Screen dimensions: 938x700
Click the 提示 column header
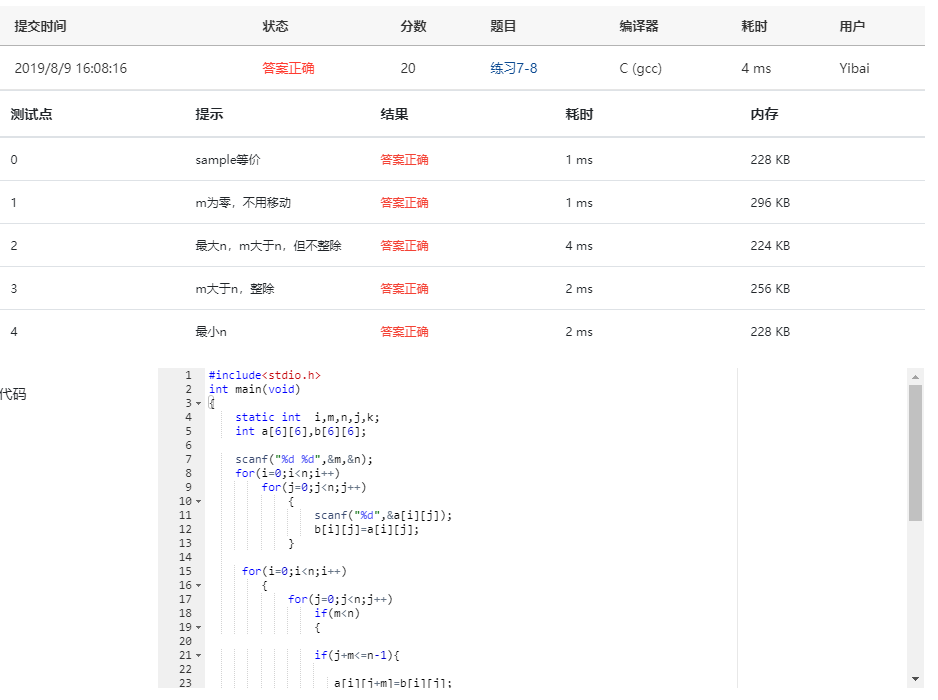coord(209,114)
